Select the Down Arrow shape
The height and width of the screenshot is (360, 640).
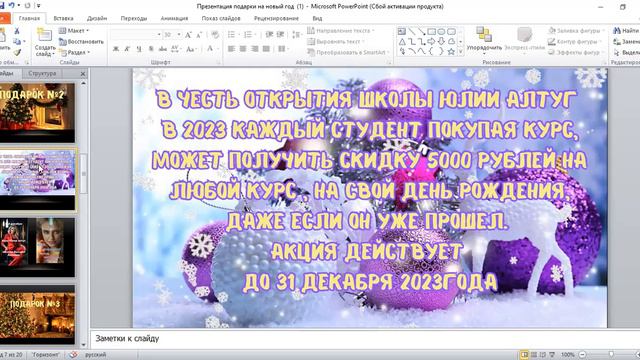point(441,42)
